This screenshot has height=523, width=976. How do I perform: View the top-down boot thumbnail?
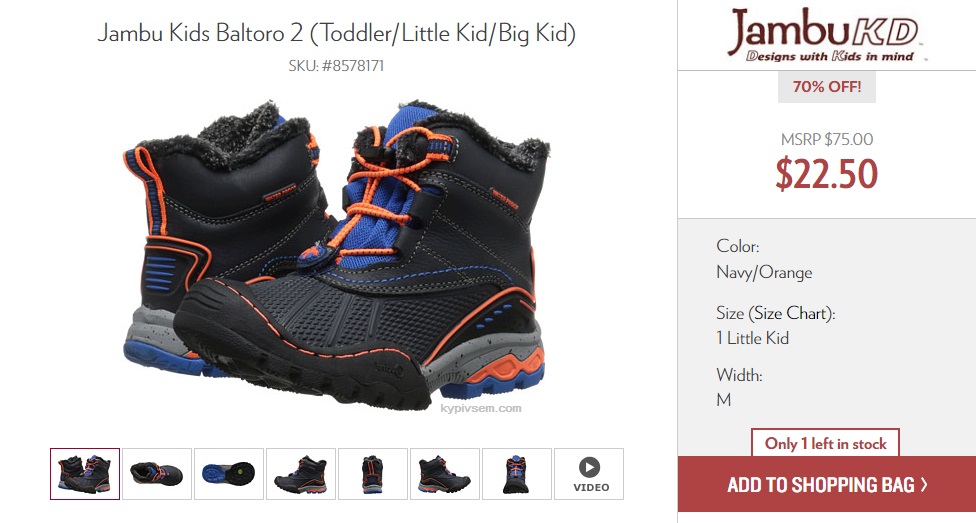pyautogui.click(x=157, y=474)
